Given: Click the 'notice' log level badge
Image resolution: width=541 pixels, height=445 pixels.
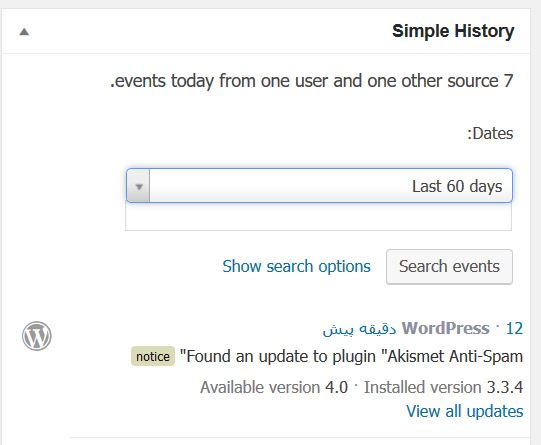Looking at the screenshot, I should click(153, 356).
